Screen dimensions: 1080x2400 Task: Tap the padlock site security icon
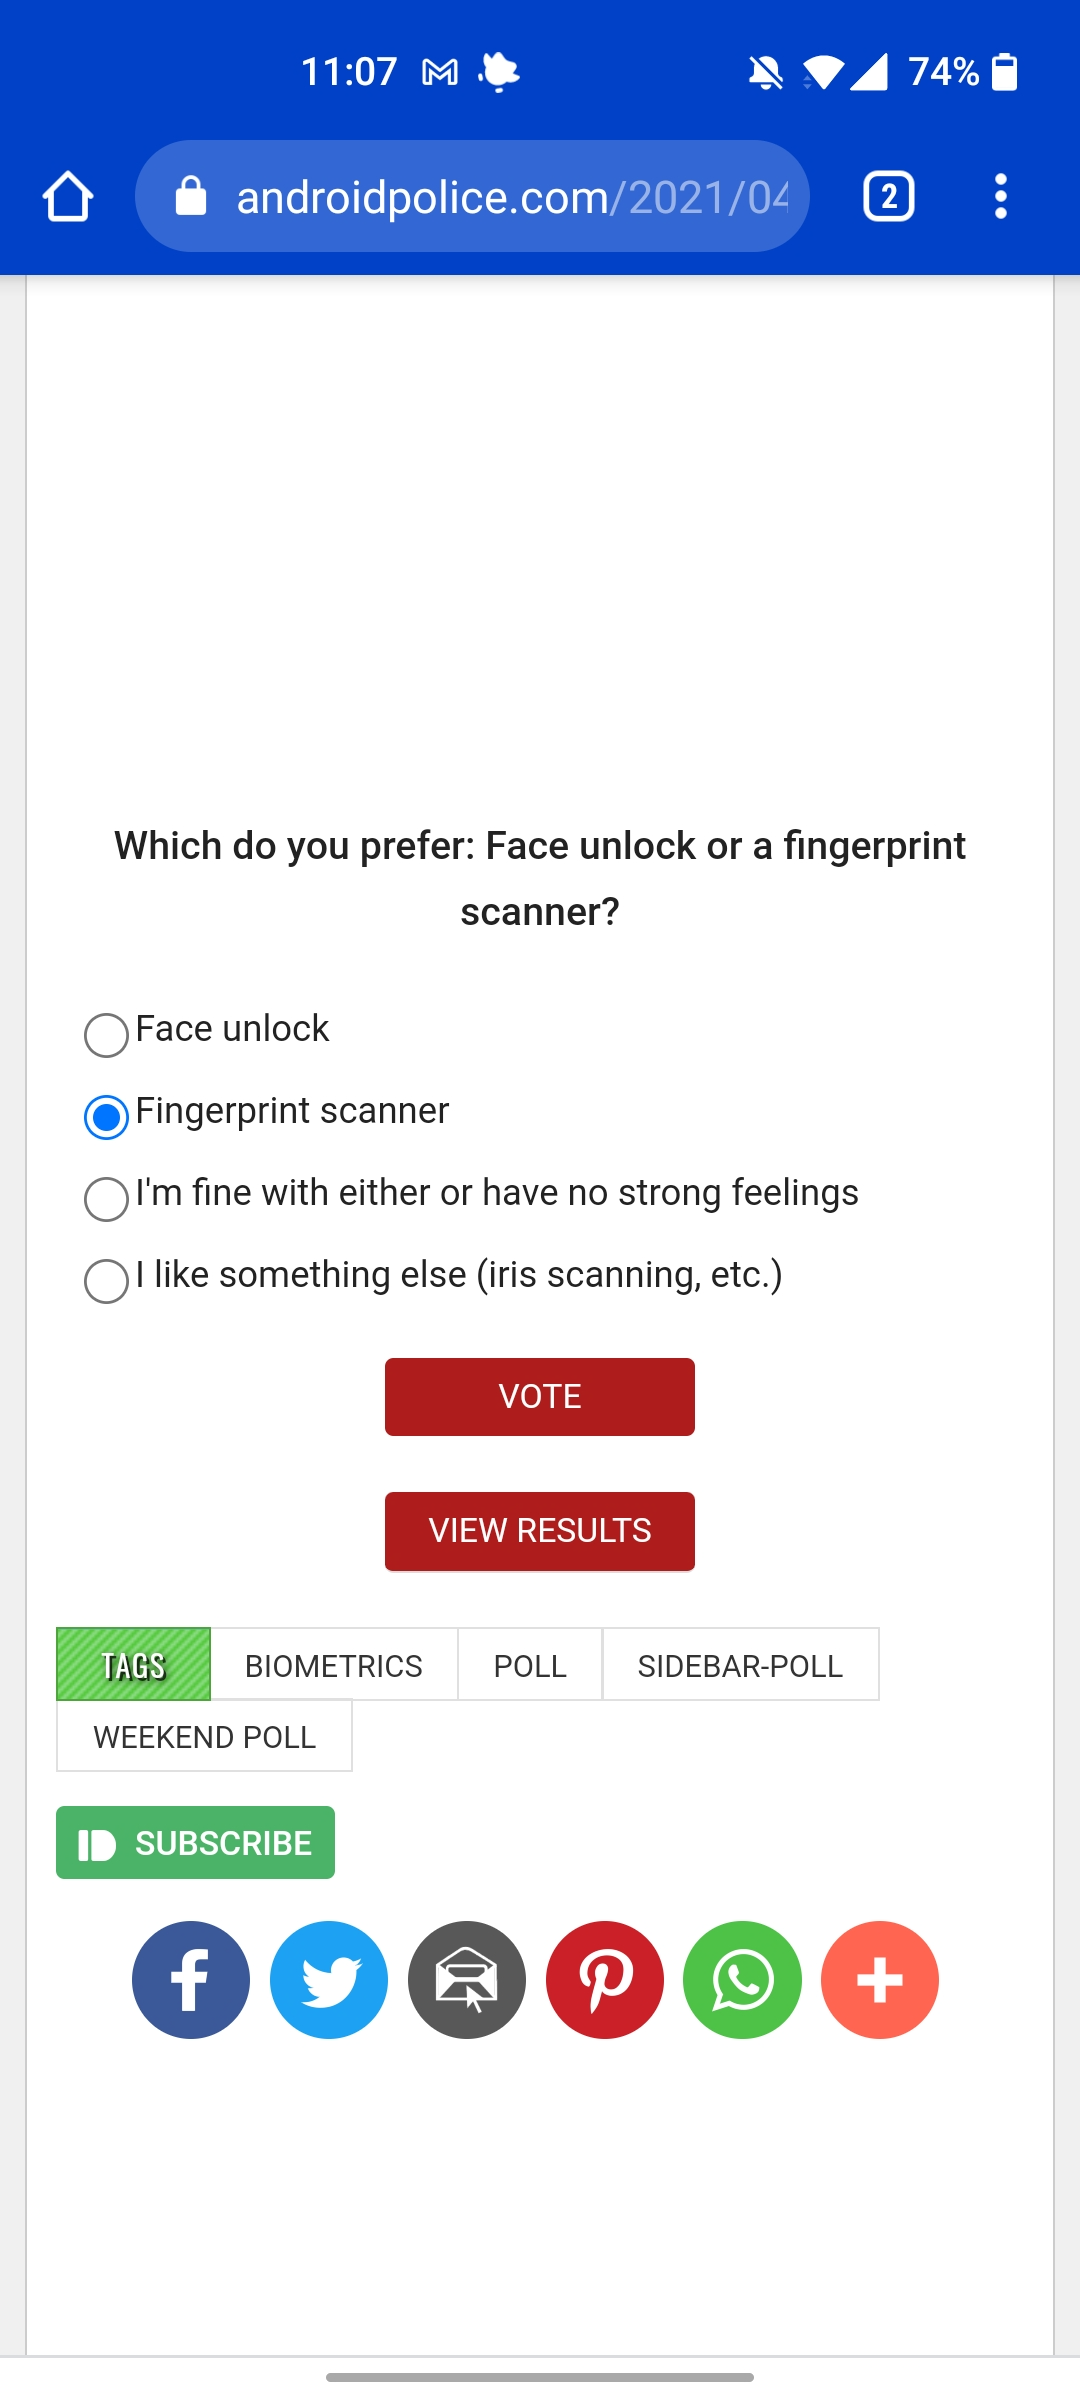pyautogui.click(x=190, y=197)
